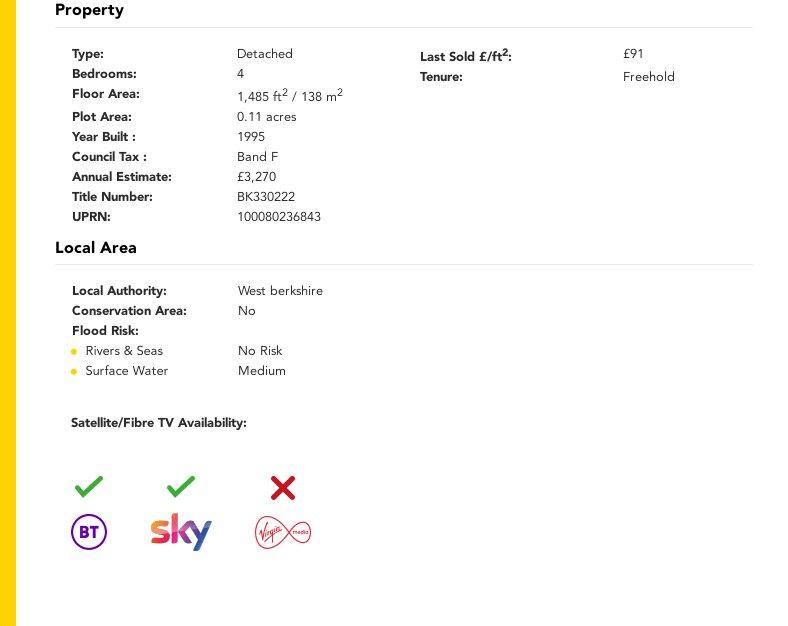The image size is (788, 626).
Task: Click the red cross above Virgin Media
Action: 283,488
